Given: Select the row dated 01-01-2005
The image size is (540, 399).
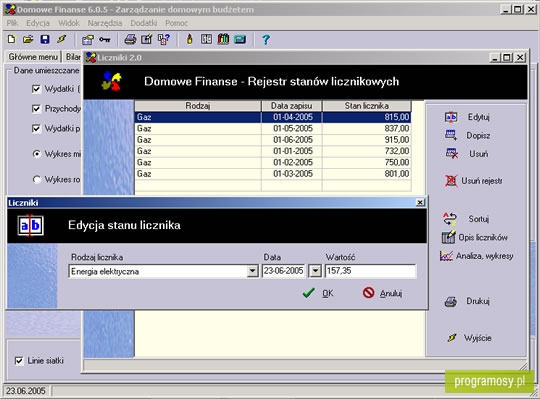Looking at the screenshot, I should pos(273,151).
